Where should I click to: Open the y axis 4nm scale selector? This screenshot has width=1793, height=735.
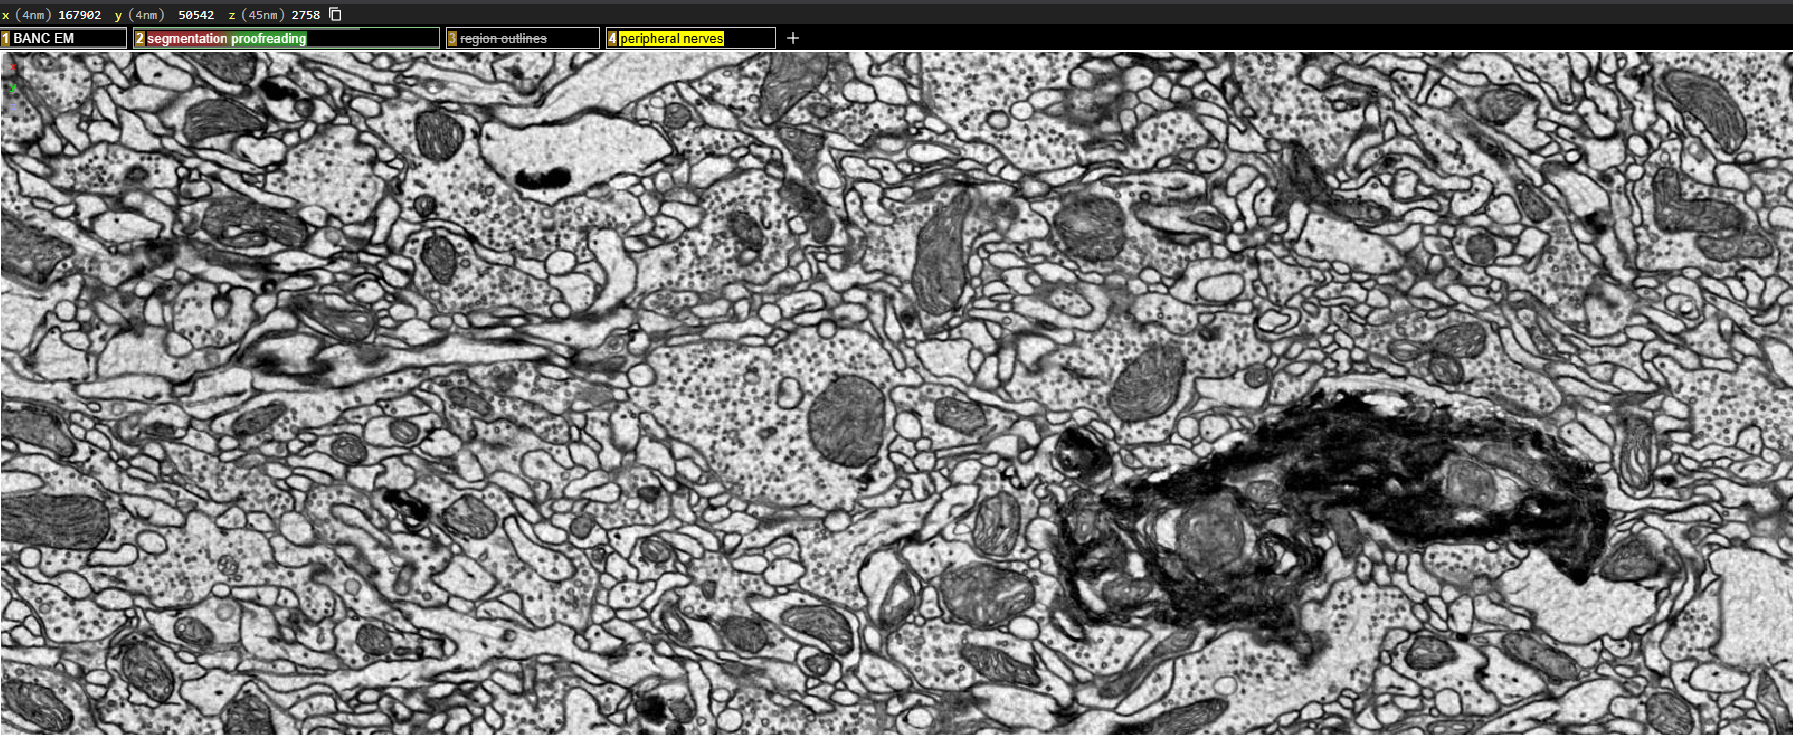click(146, 15)
